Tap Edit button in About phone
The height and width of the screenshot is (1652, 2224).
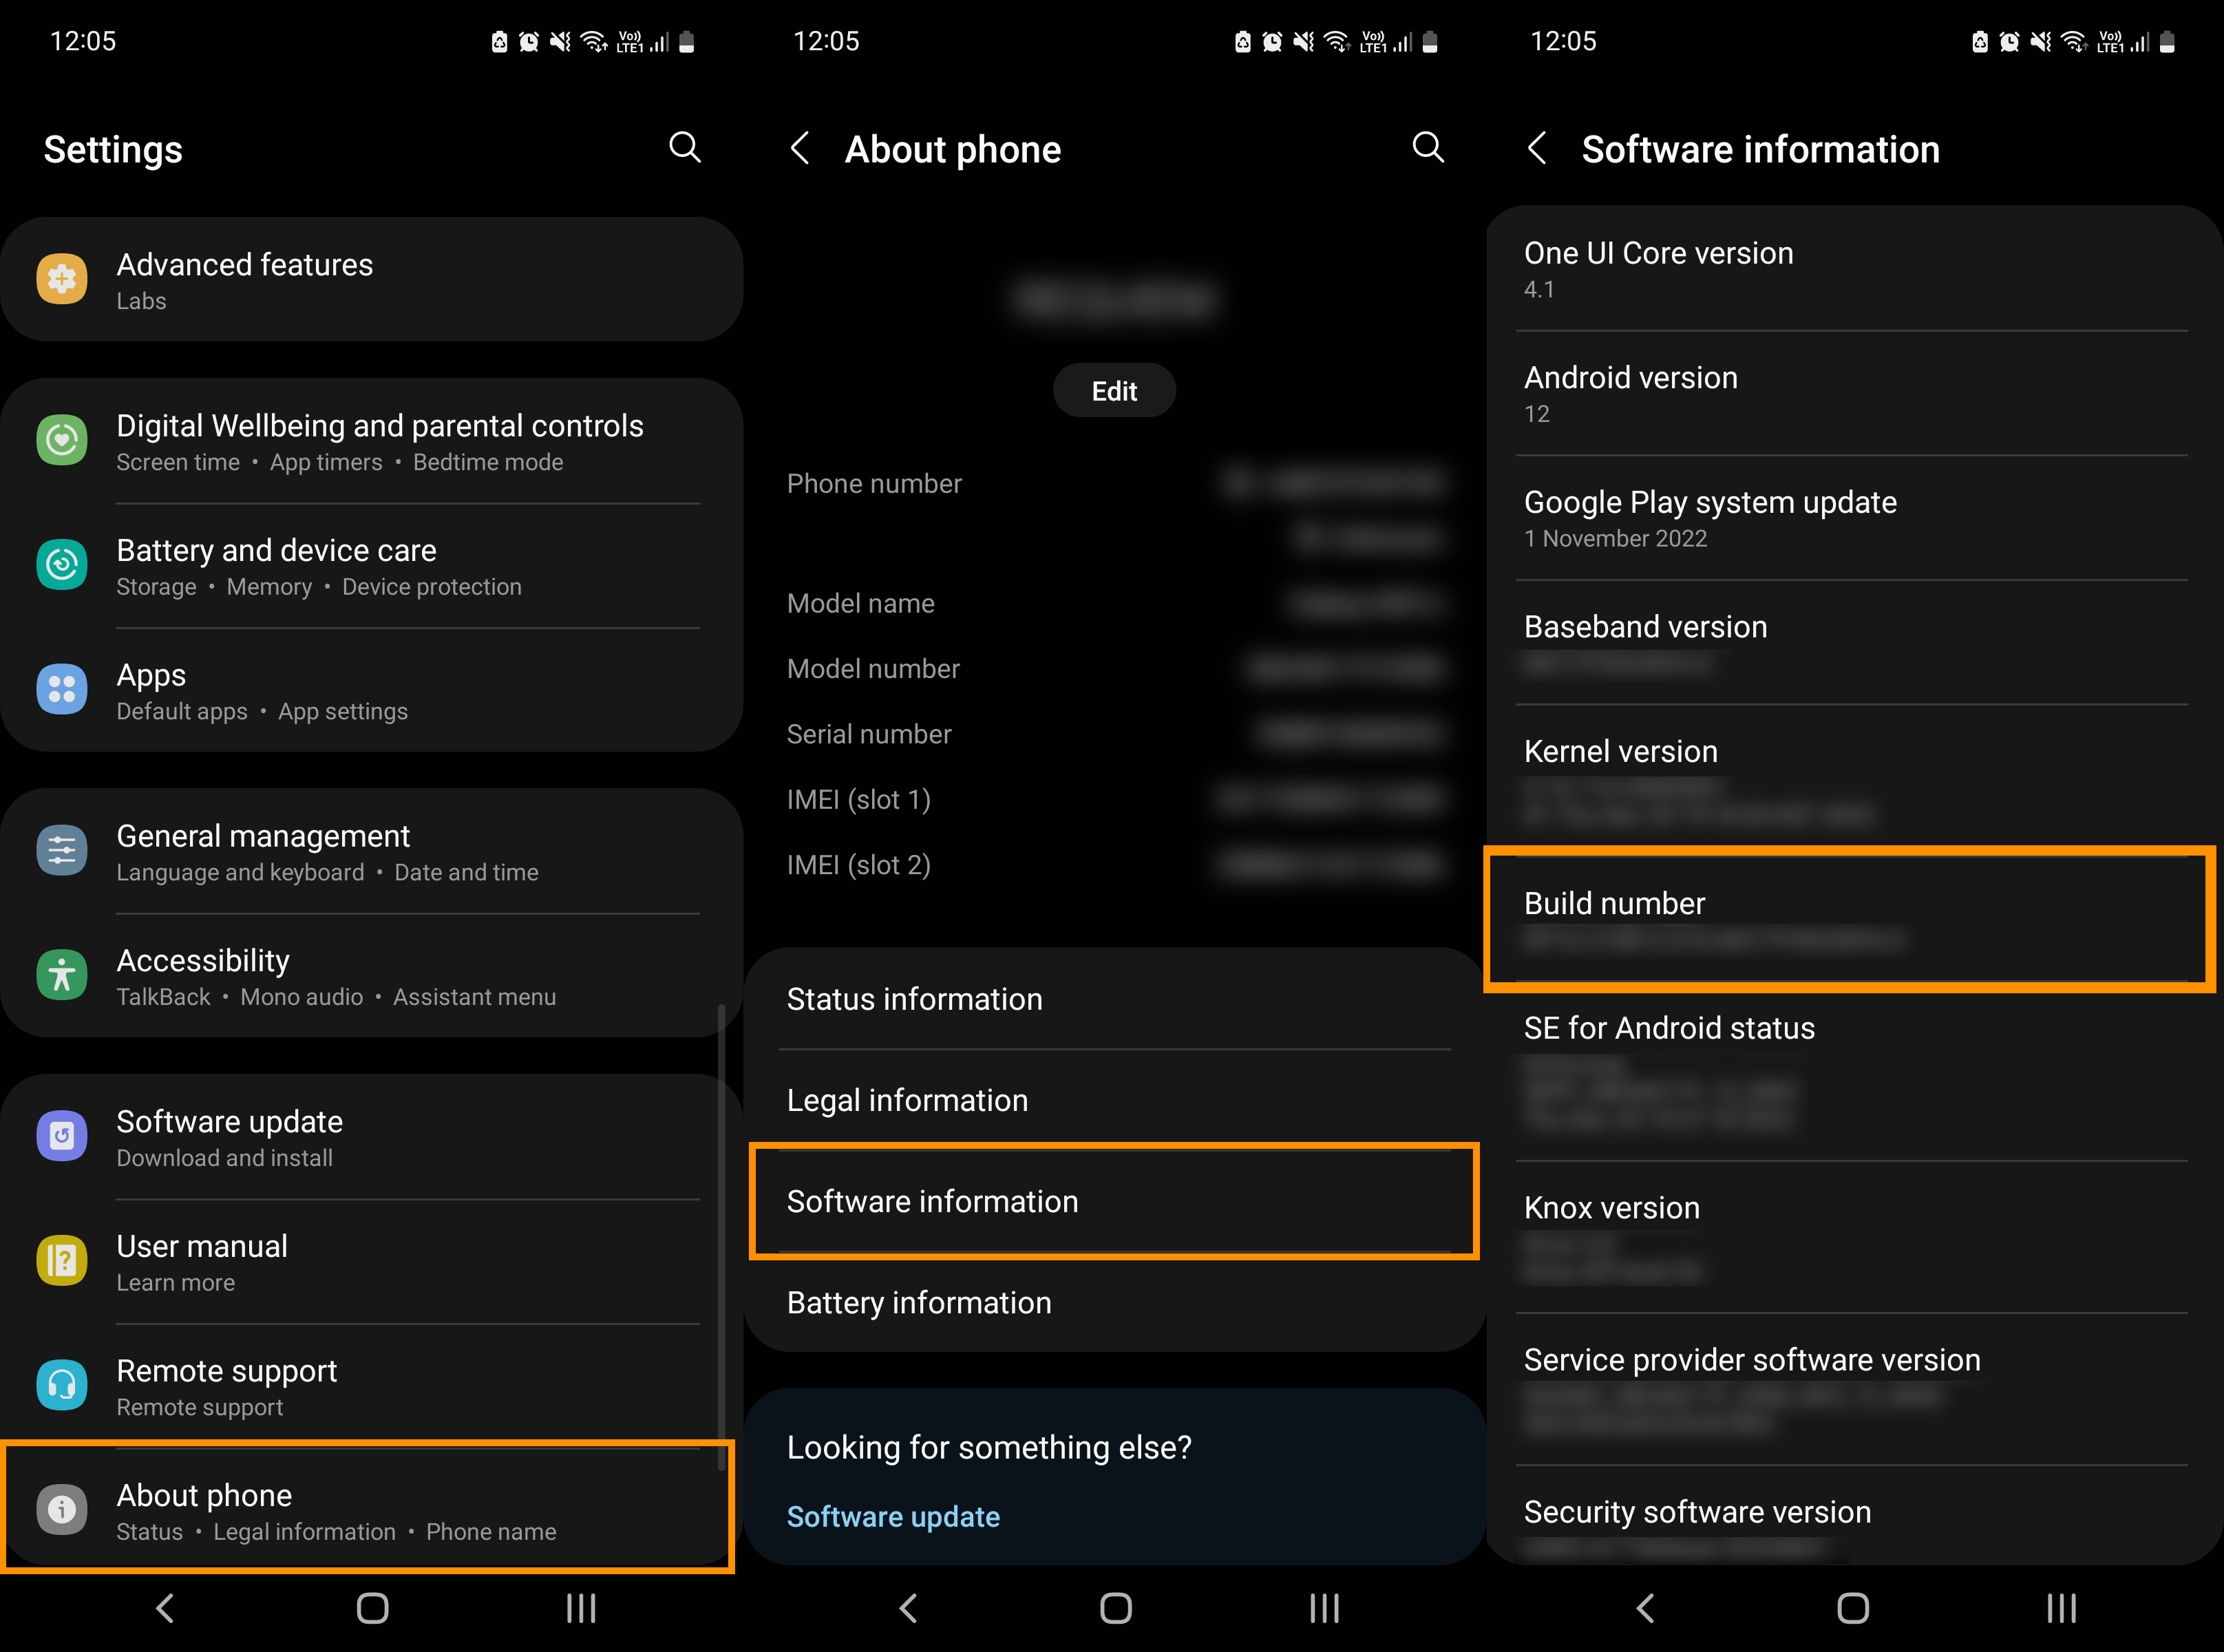coord(1112,390)
